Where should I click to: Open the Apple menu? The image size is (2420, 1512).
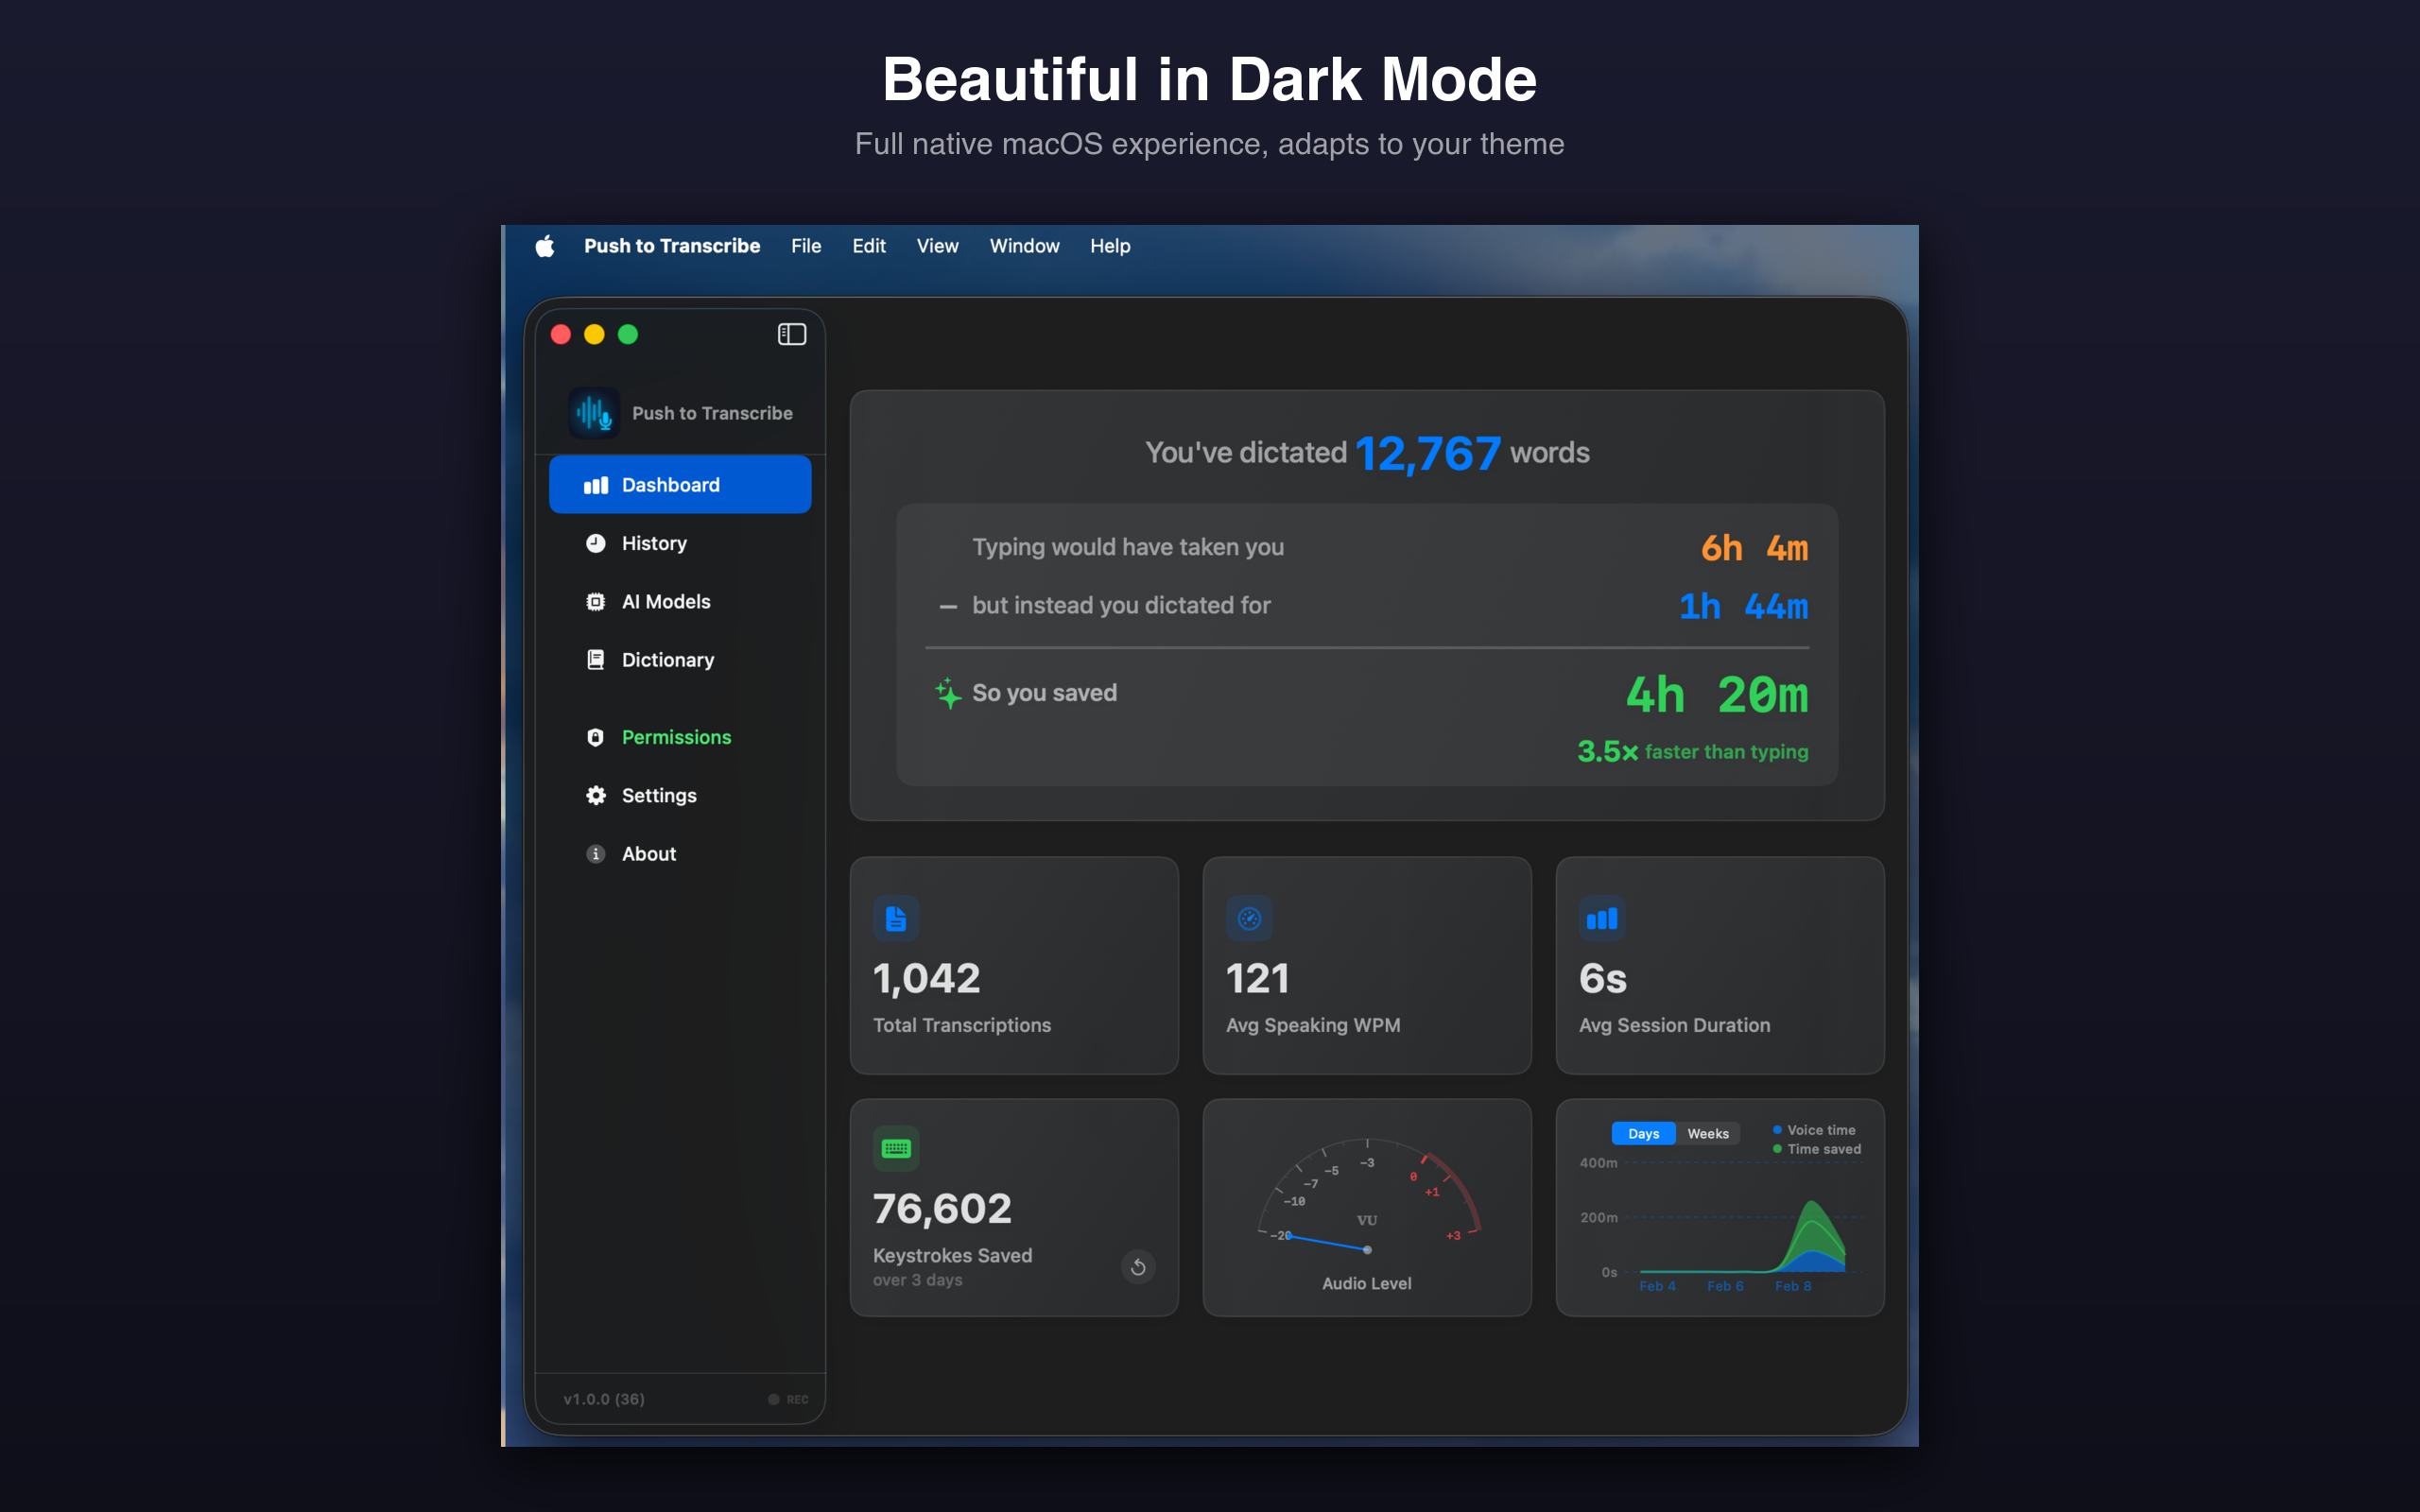[545, 246]
